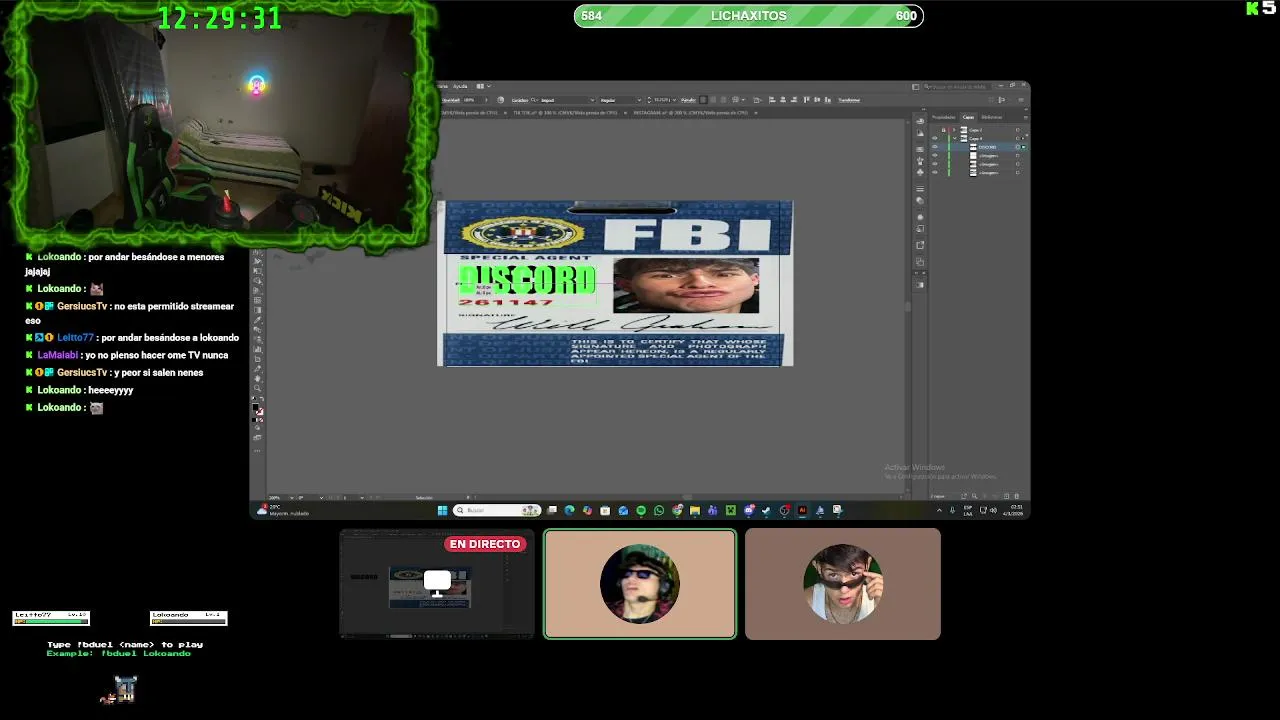Open control bar options menu icon

(x=1021, y=100)
